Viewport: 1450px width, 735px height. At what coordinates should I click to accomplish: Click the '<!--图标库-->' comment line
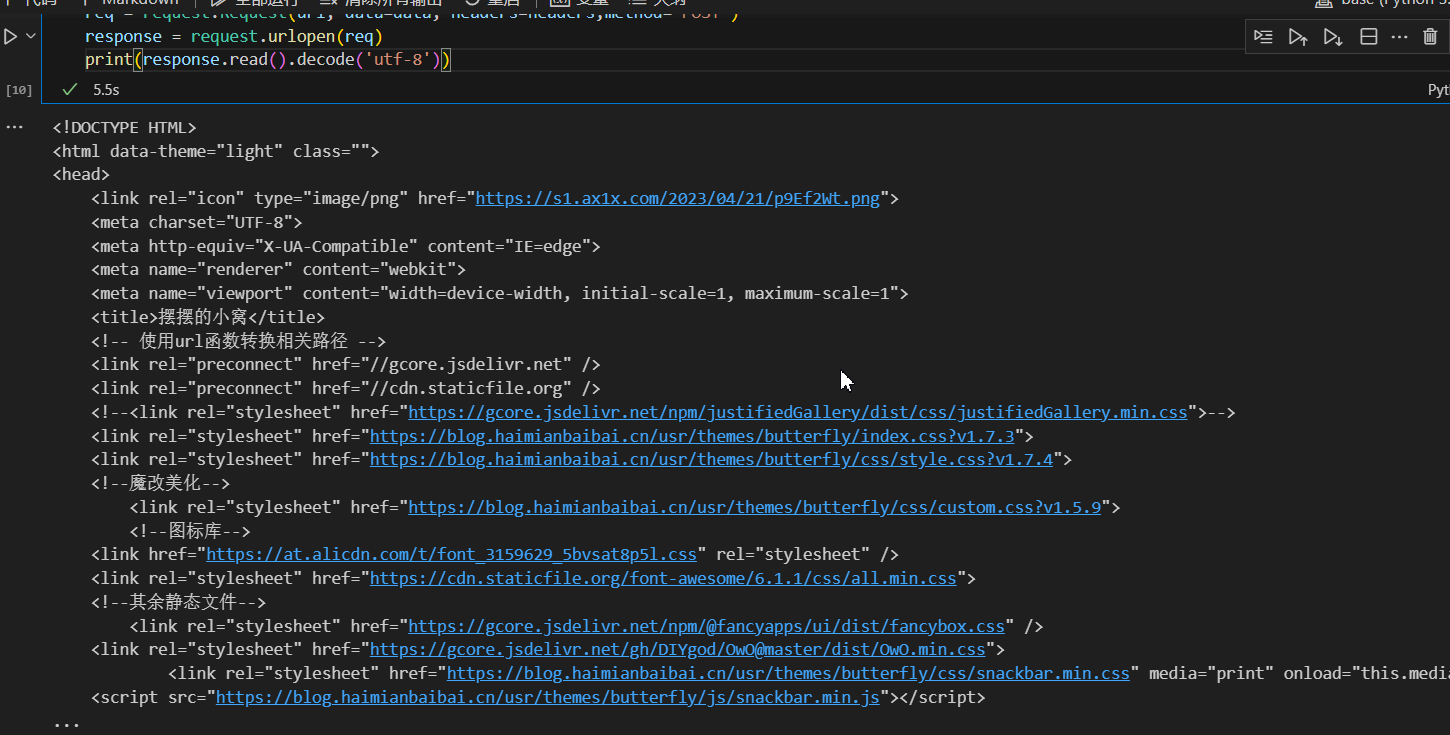click(x=190, y=531)
